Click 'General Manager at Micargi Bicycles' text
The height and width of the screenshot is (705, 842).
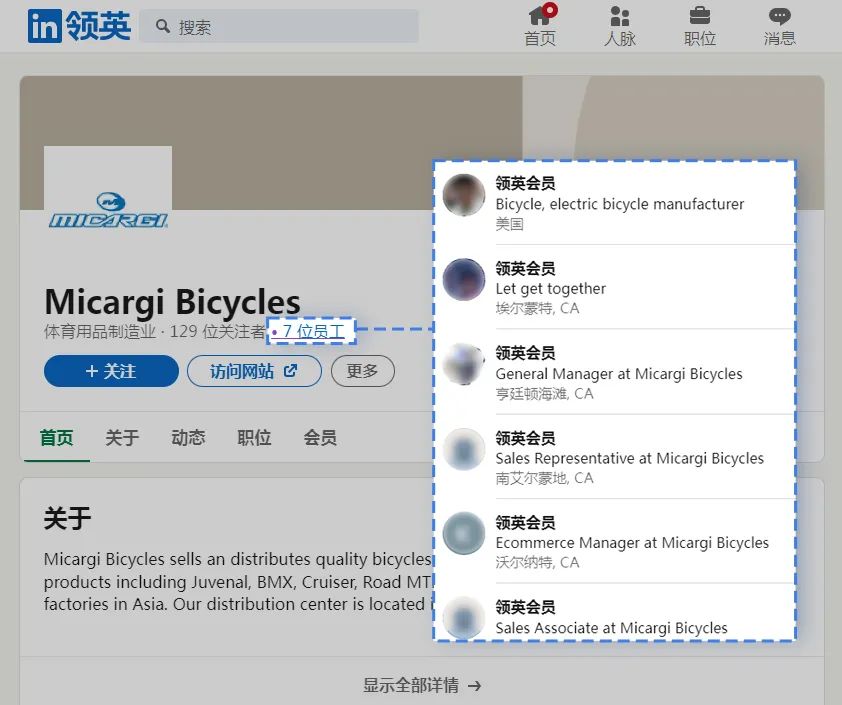coord(619,373)
